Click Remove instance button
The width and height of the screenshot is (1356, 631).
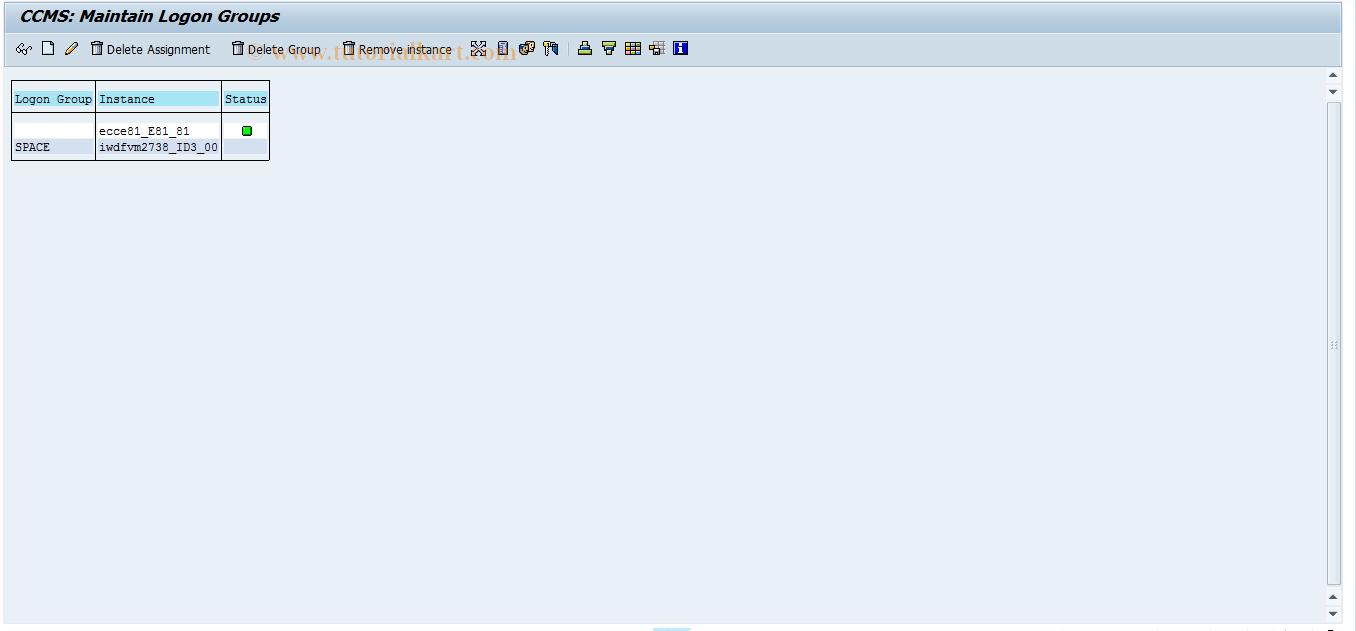(x=397, y=49)
